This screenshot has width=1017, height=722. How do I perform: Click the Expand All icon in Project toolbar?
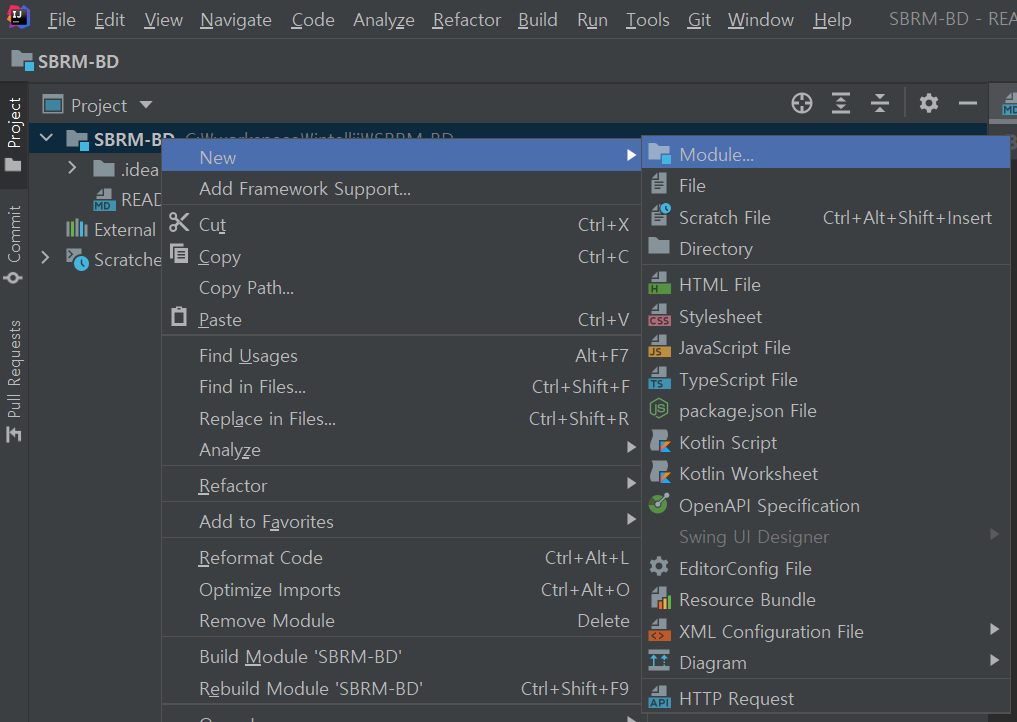841,103
